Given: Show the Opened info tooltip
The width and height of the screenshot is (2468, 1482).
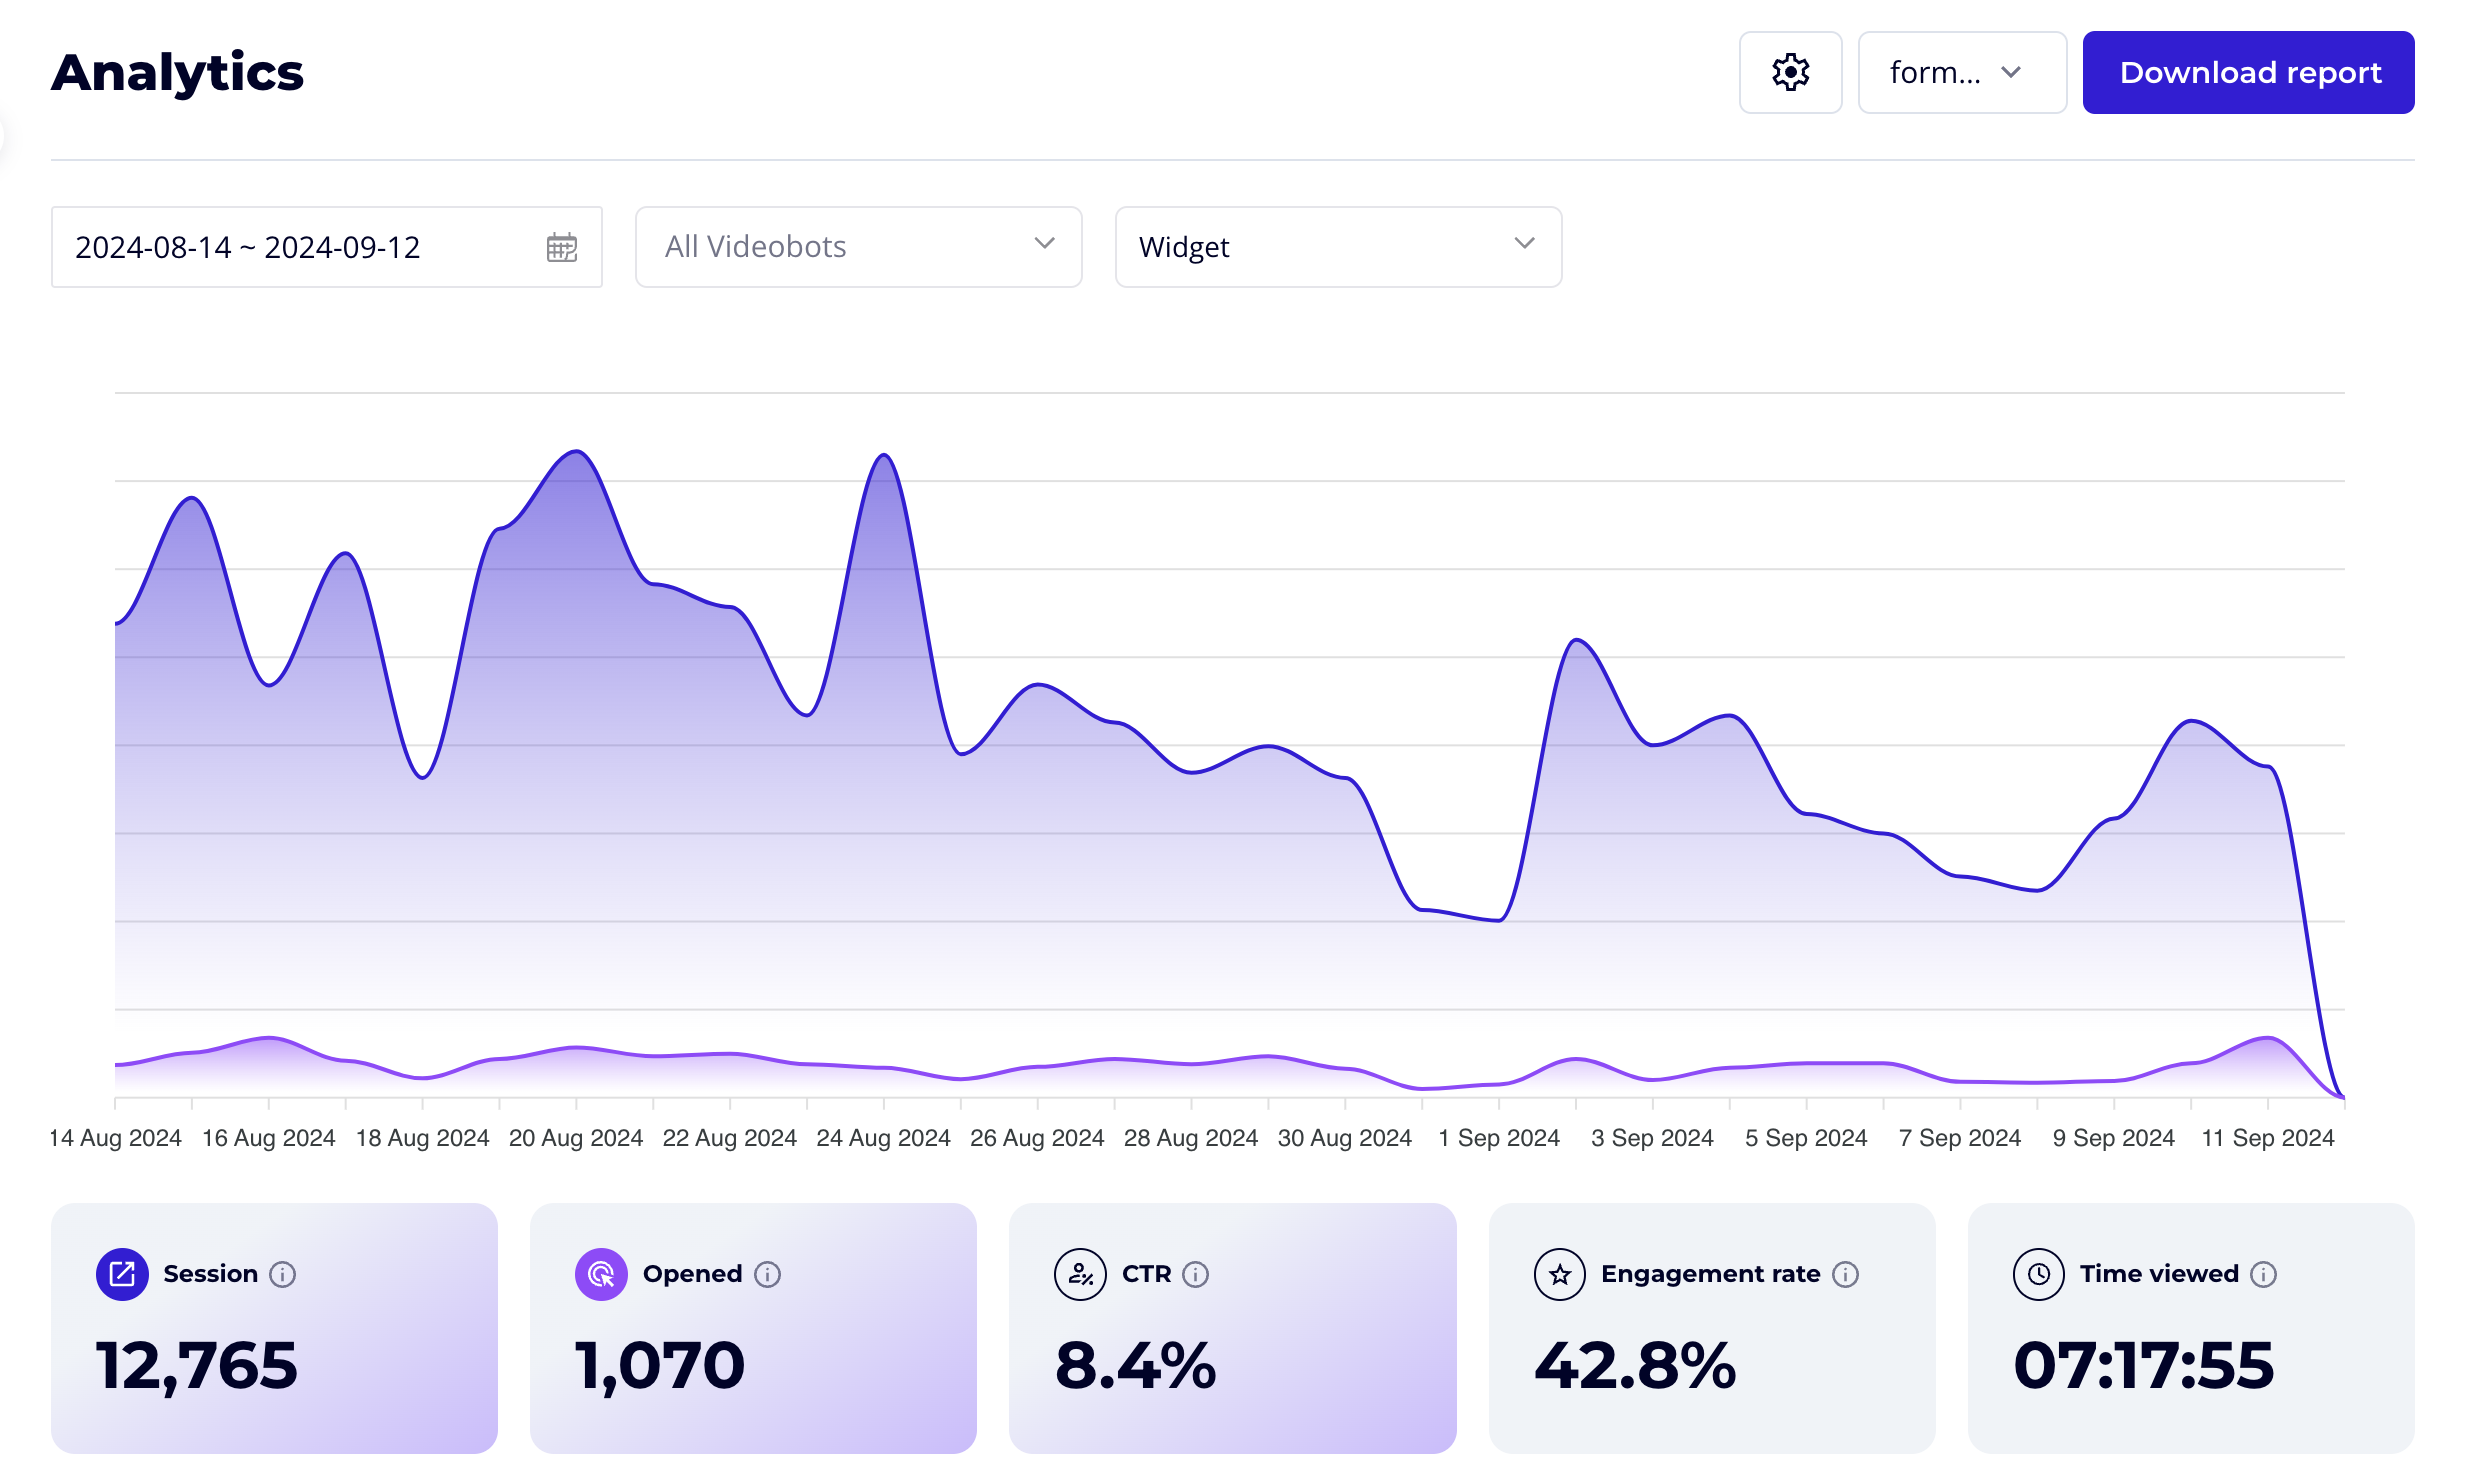Looking at the screenshot, I should 767,1274.
